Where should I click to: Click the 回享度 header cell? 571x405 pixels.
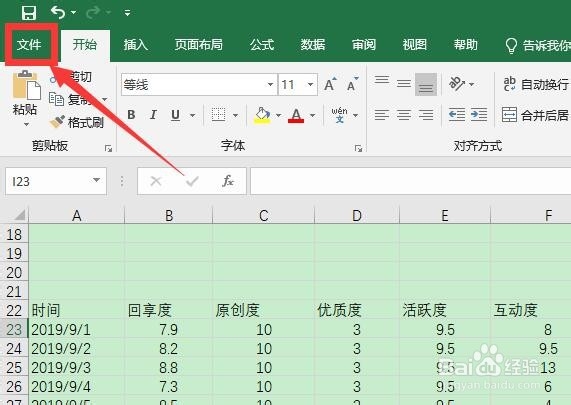168,310
